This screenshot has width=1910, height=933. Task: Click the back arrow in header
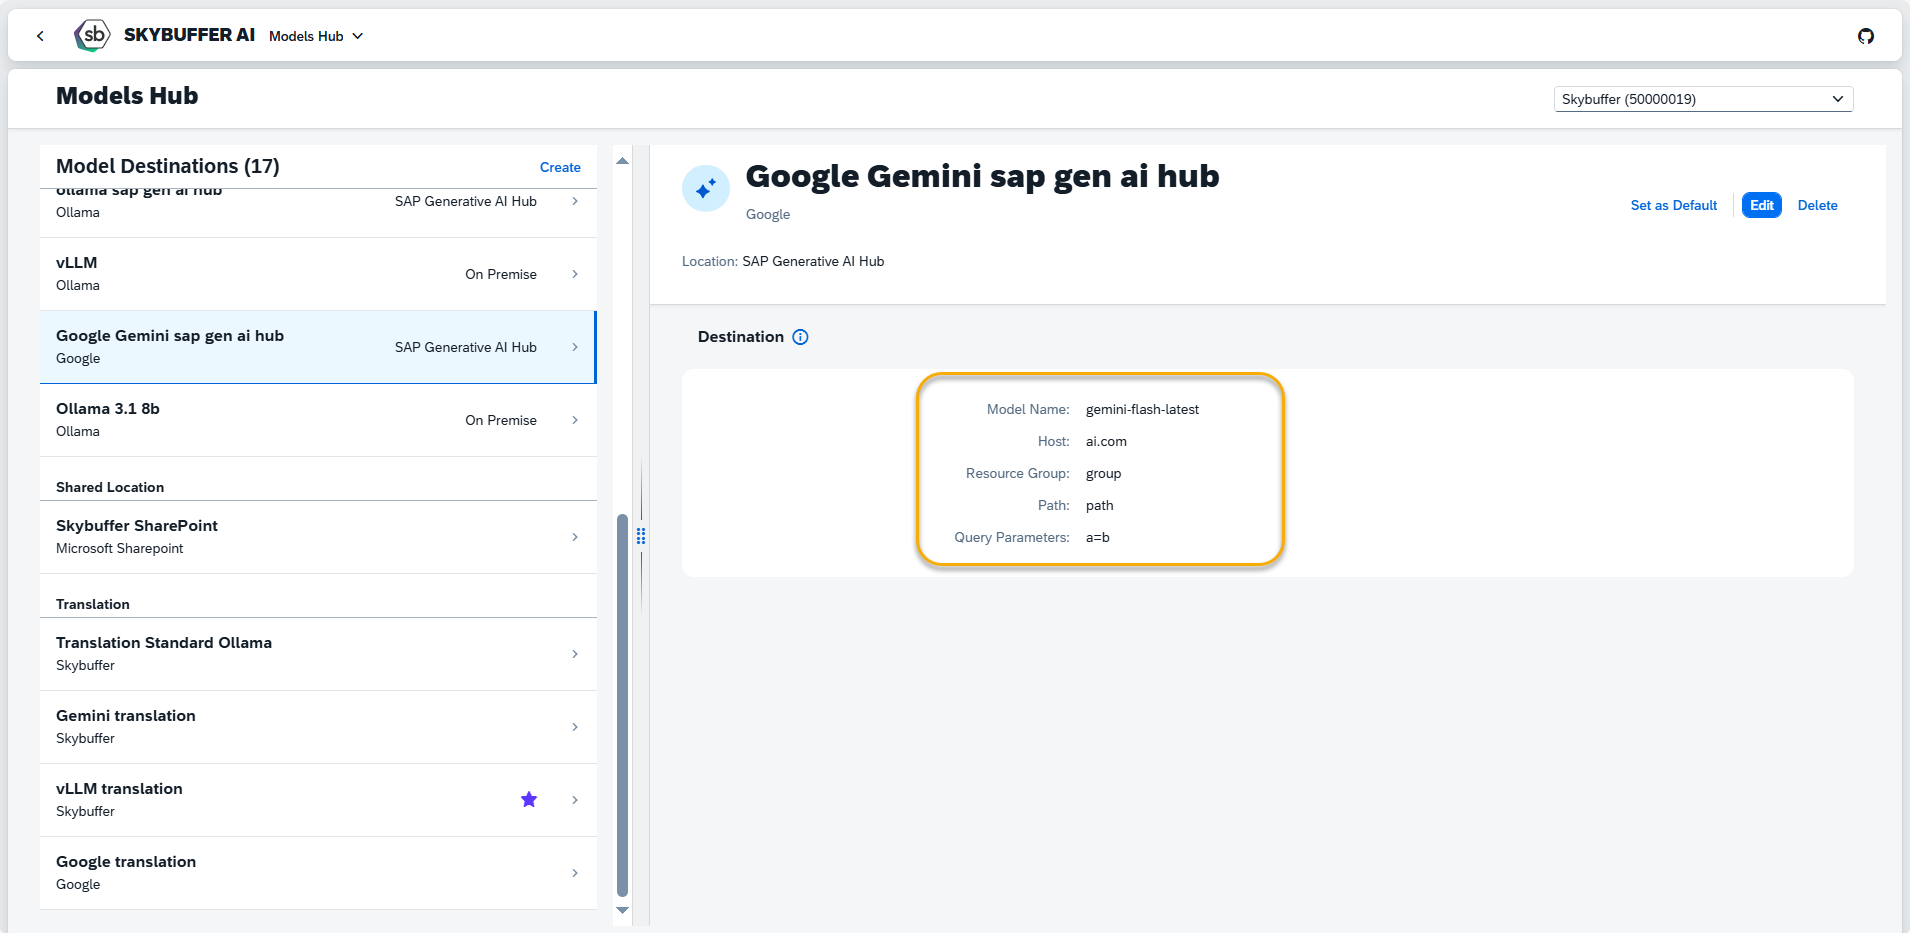40,36
